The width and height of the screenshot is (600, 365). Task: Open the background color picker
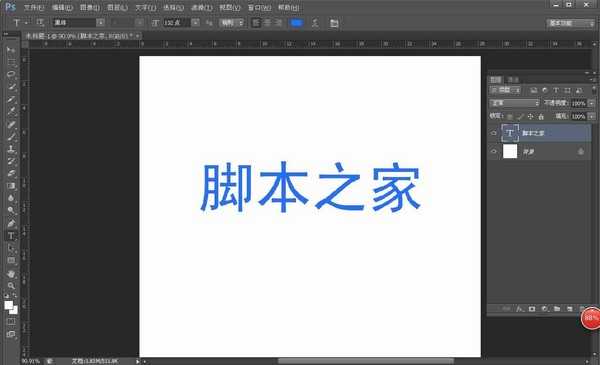15,311
